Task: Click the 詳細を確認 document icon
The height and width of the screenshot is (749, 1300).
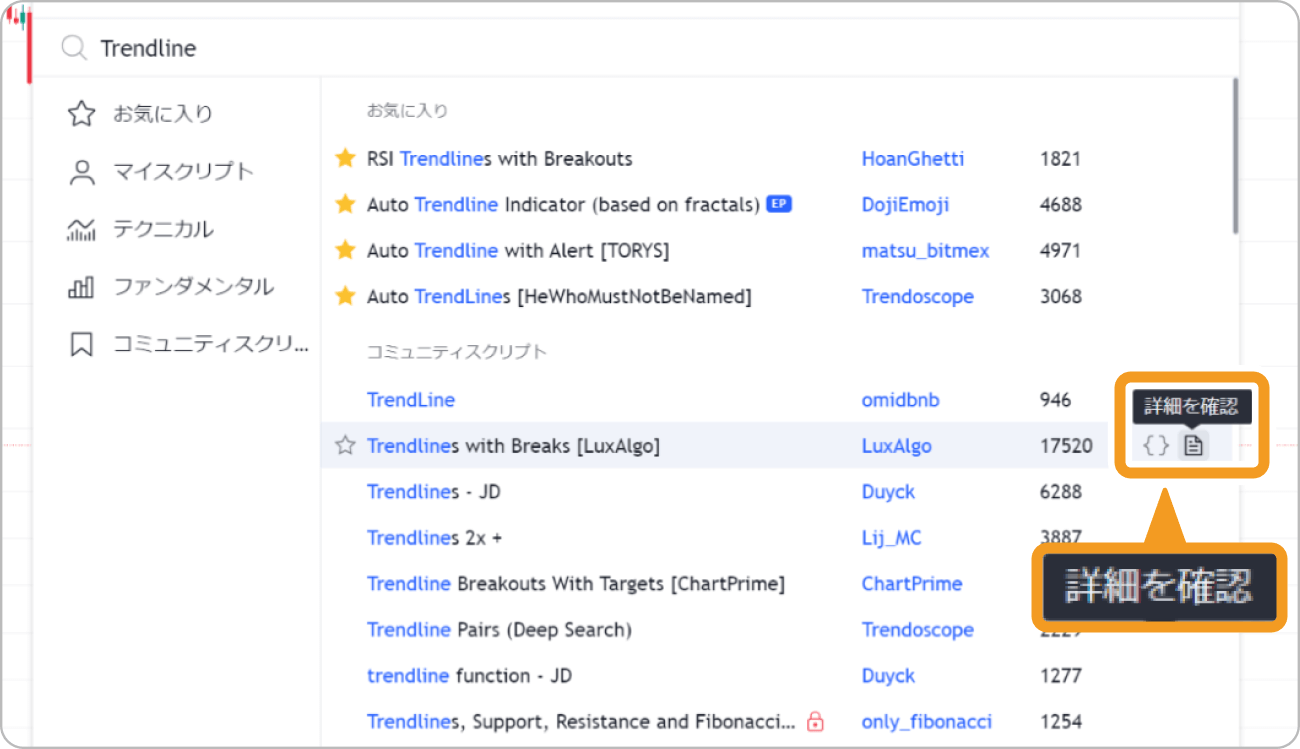Action: (x=1193, y=446)
